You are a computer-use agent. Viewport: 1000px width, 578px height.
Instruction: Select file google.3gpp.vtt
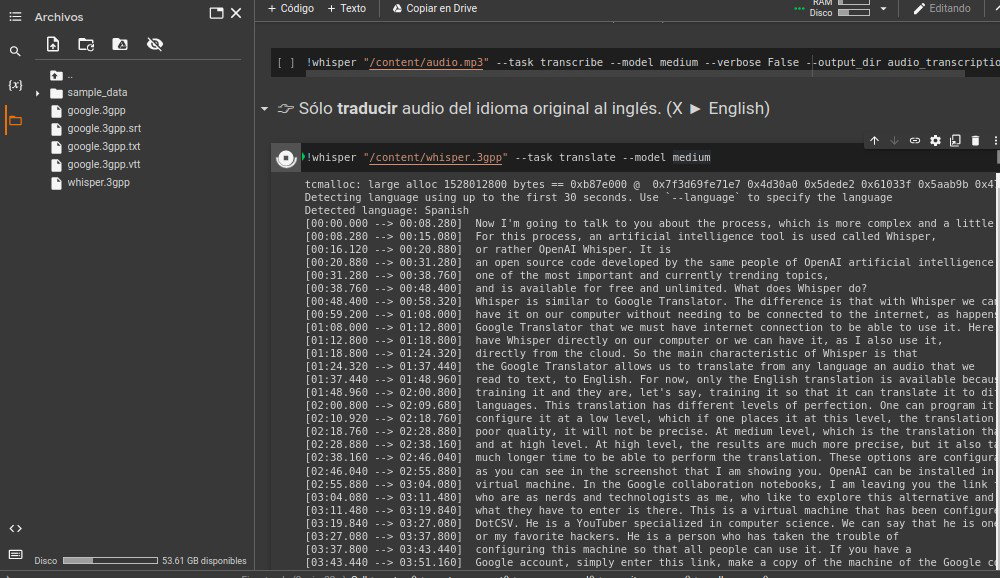pos(103,164)
